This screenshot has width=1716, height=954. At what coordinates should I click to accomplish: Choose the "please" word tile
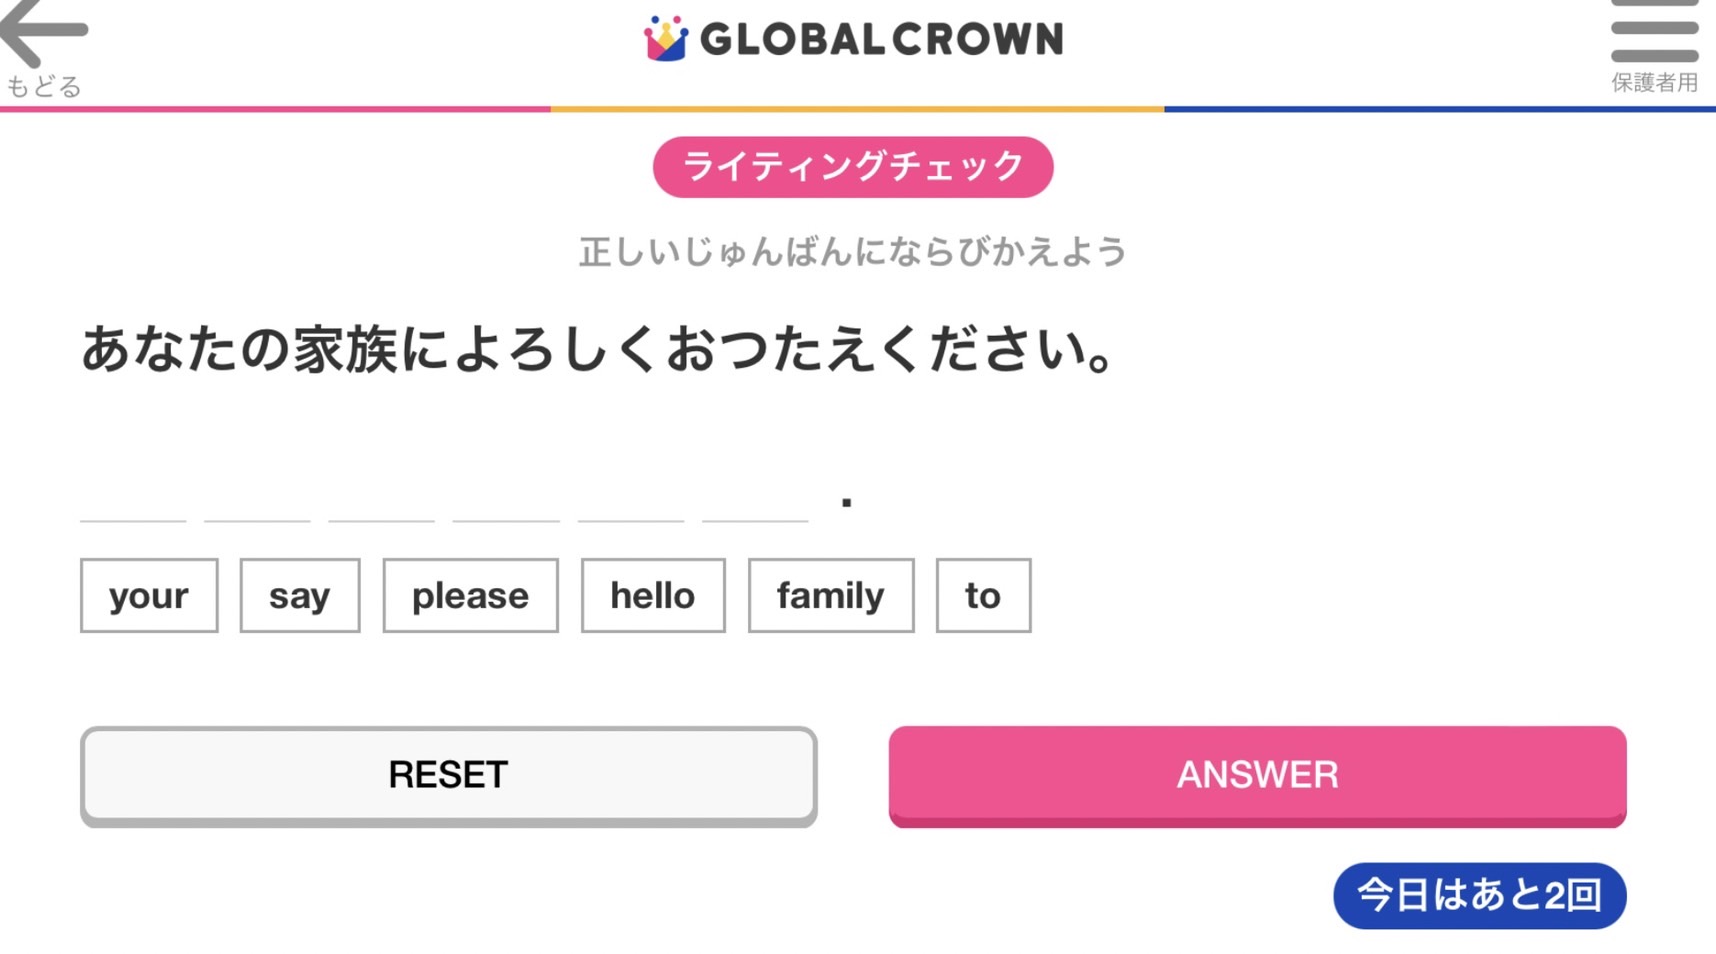(470, 596)
